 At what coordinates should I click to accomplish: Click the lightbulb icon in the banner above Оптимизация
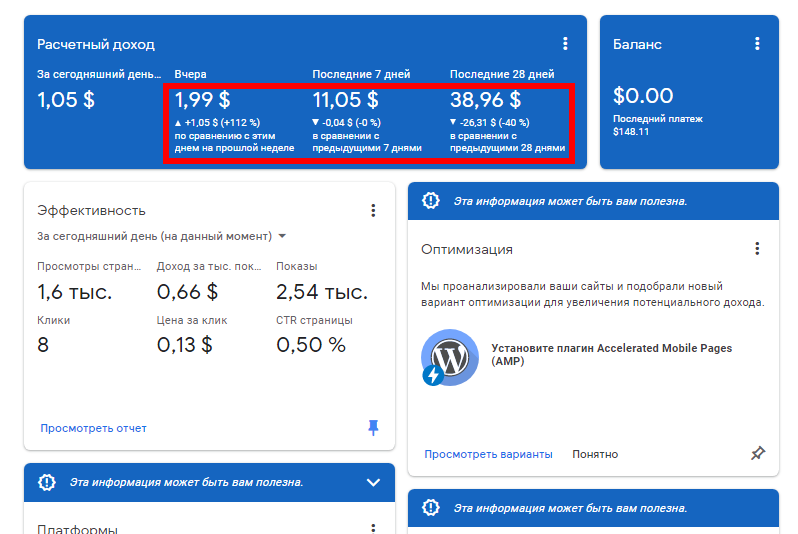click(431, 201)
